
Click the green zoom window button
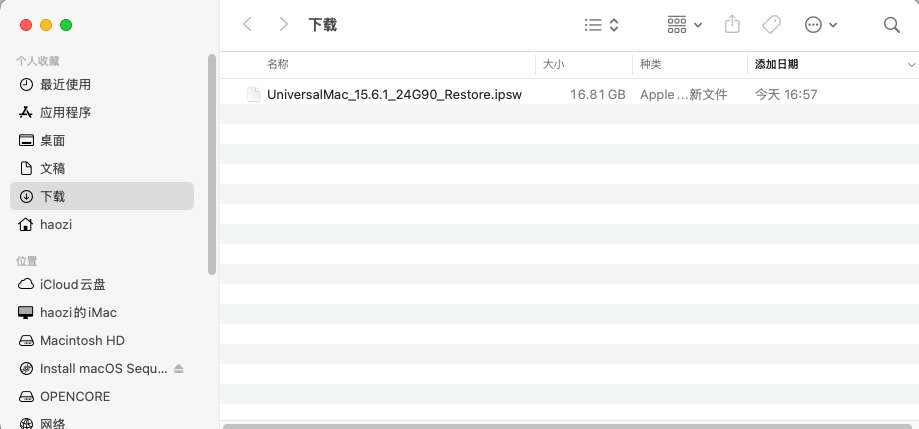pyautogui.click(x=66, y=24)
